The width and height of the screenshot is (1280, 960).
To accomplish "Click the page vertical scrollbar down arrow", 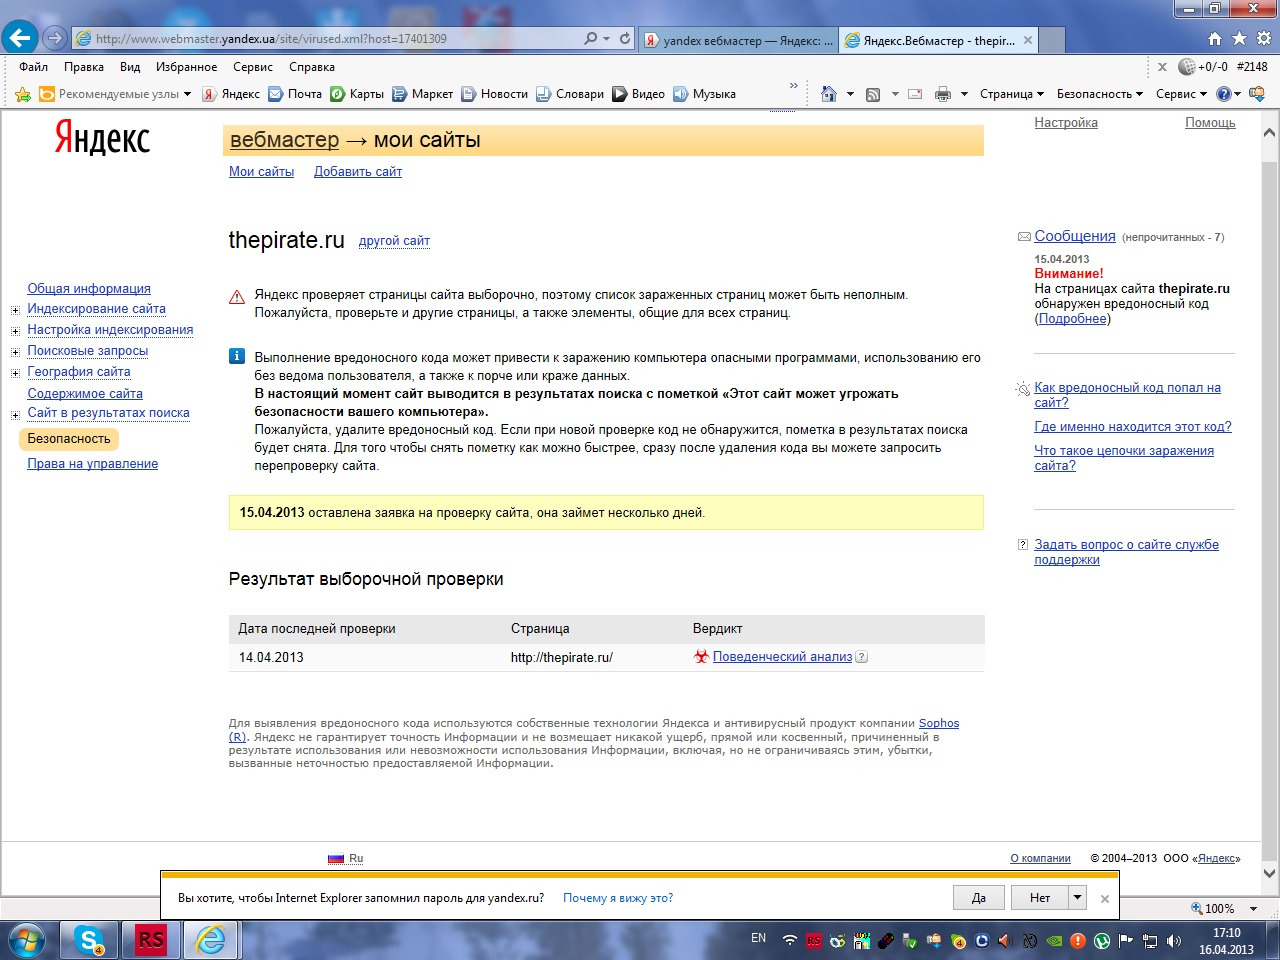I will (x=1270, y=873).
